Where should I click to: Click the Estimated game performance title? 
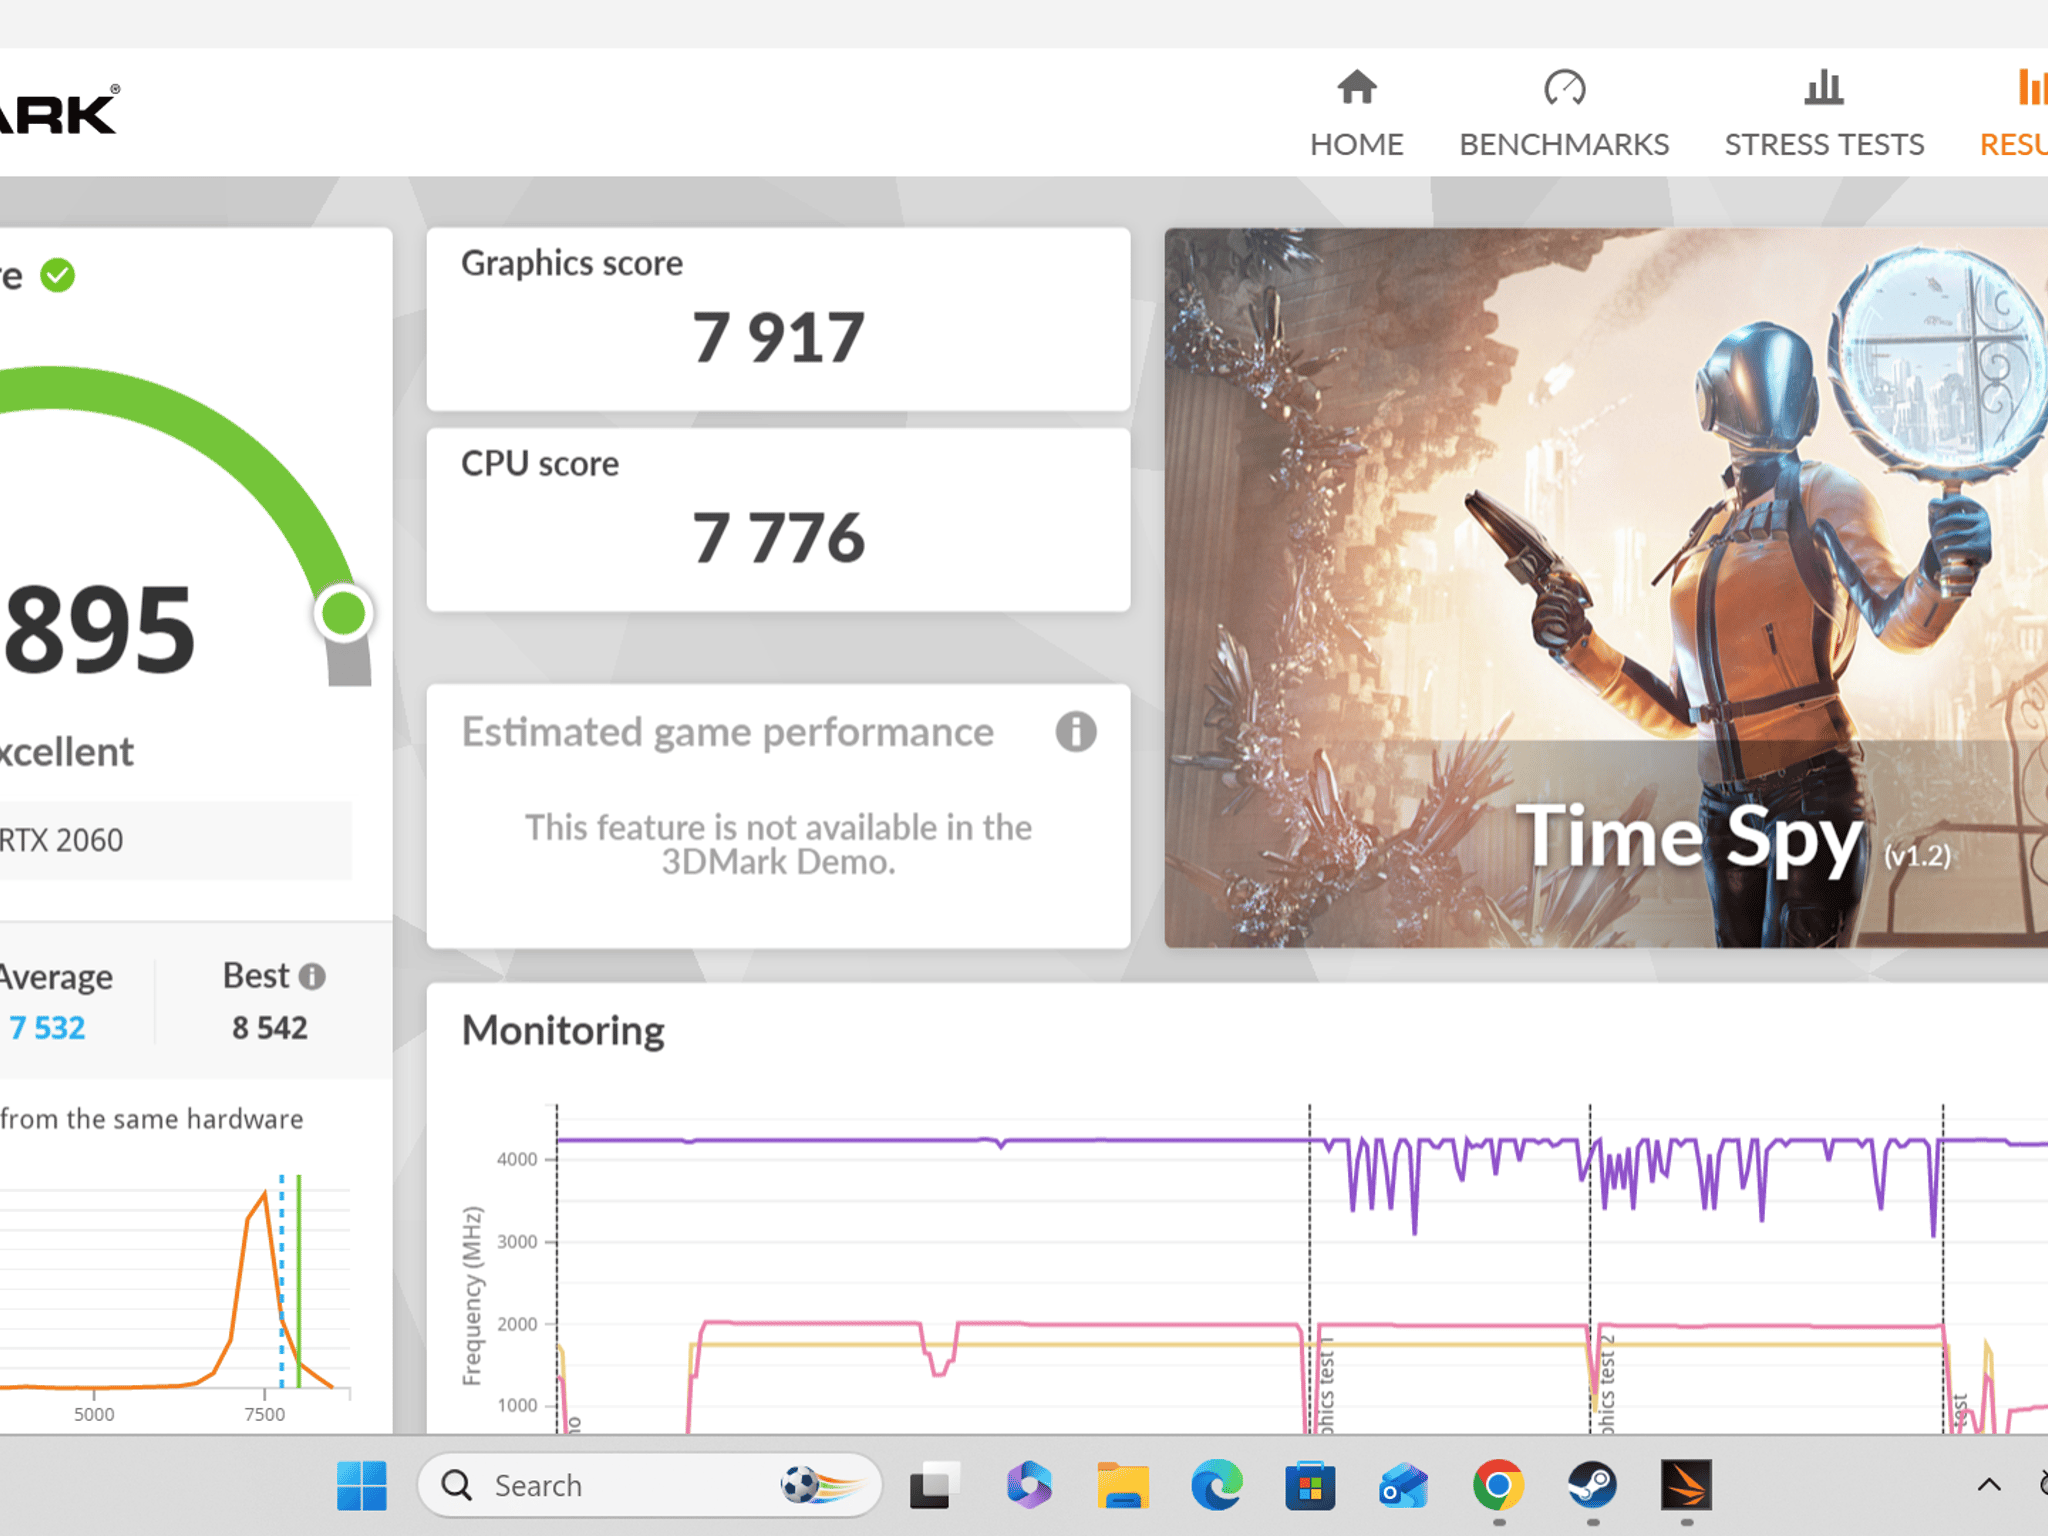728,732
